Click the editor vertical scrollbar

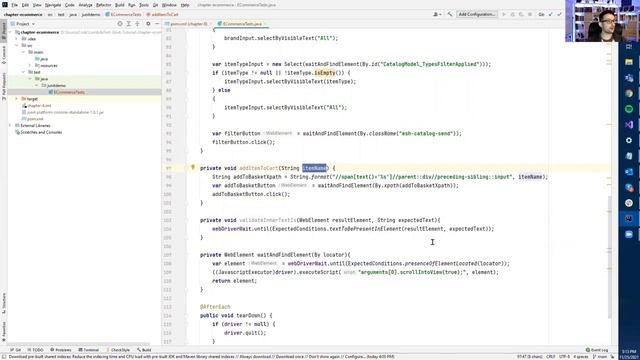(x=609, y=257)
